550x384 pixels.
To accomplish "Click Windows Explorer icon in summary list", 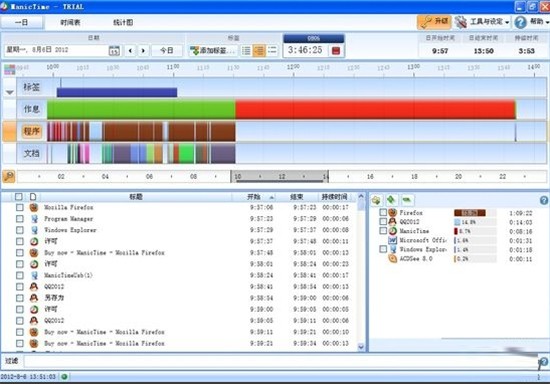I will coord(393,249).
